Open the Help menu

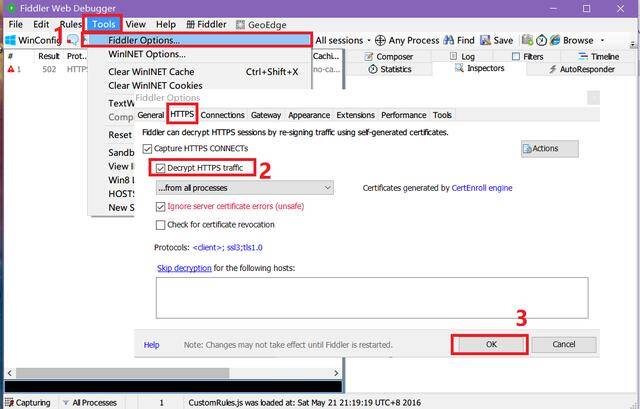point(166,24)
